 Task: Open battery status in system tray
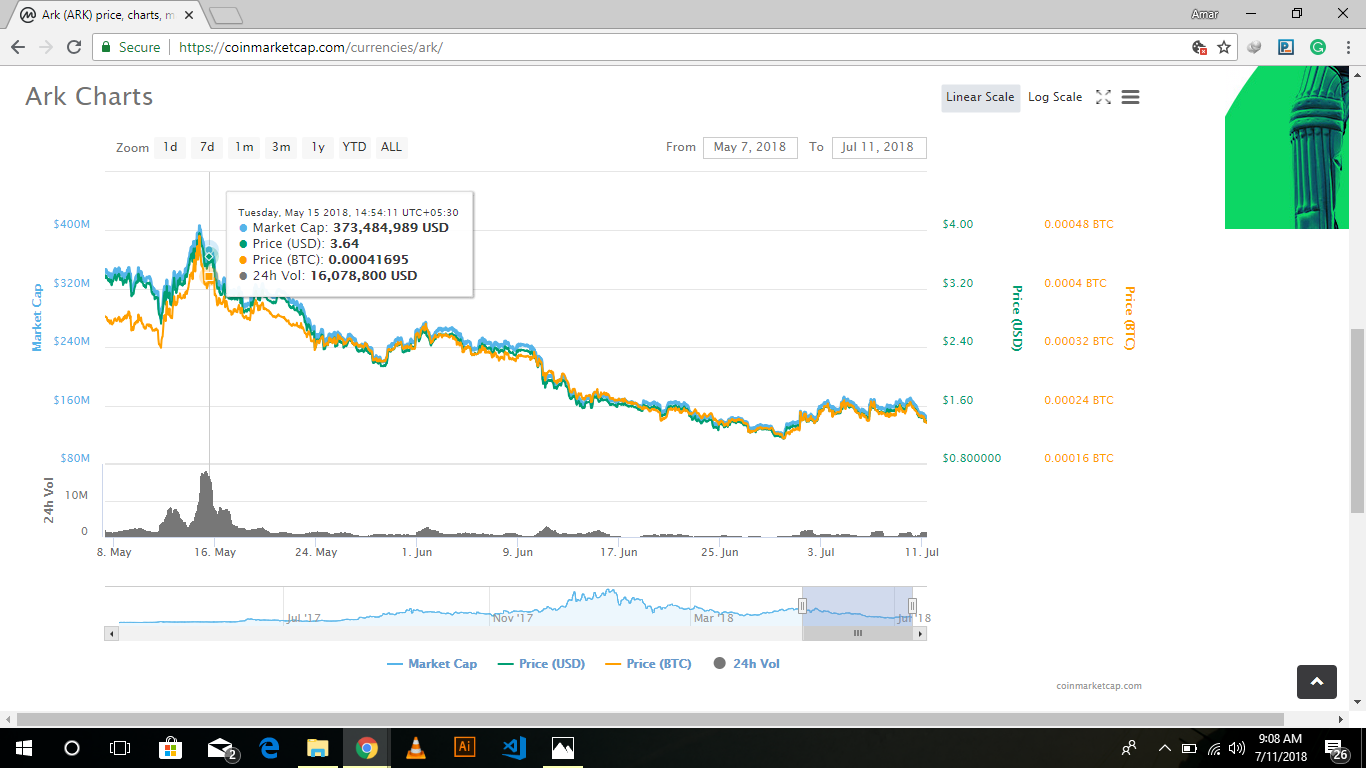(1189, 747)
